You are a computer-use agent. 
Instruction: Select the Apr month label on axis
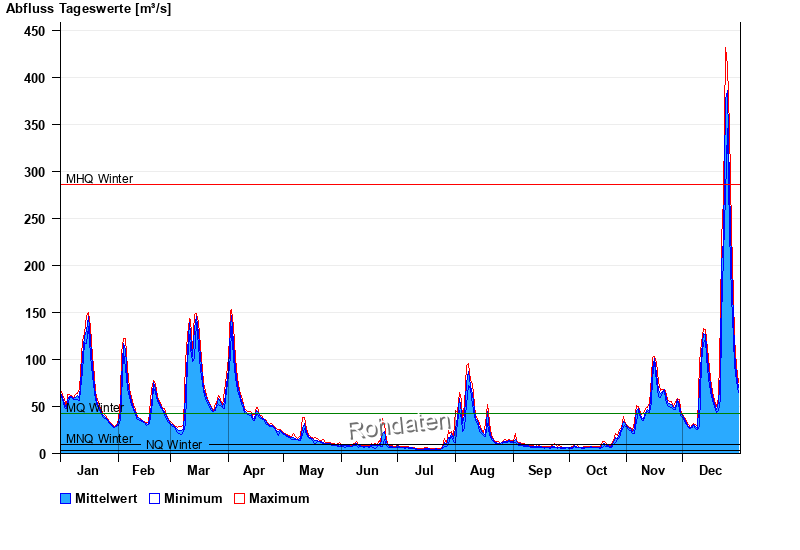click(254, 471)
